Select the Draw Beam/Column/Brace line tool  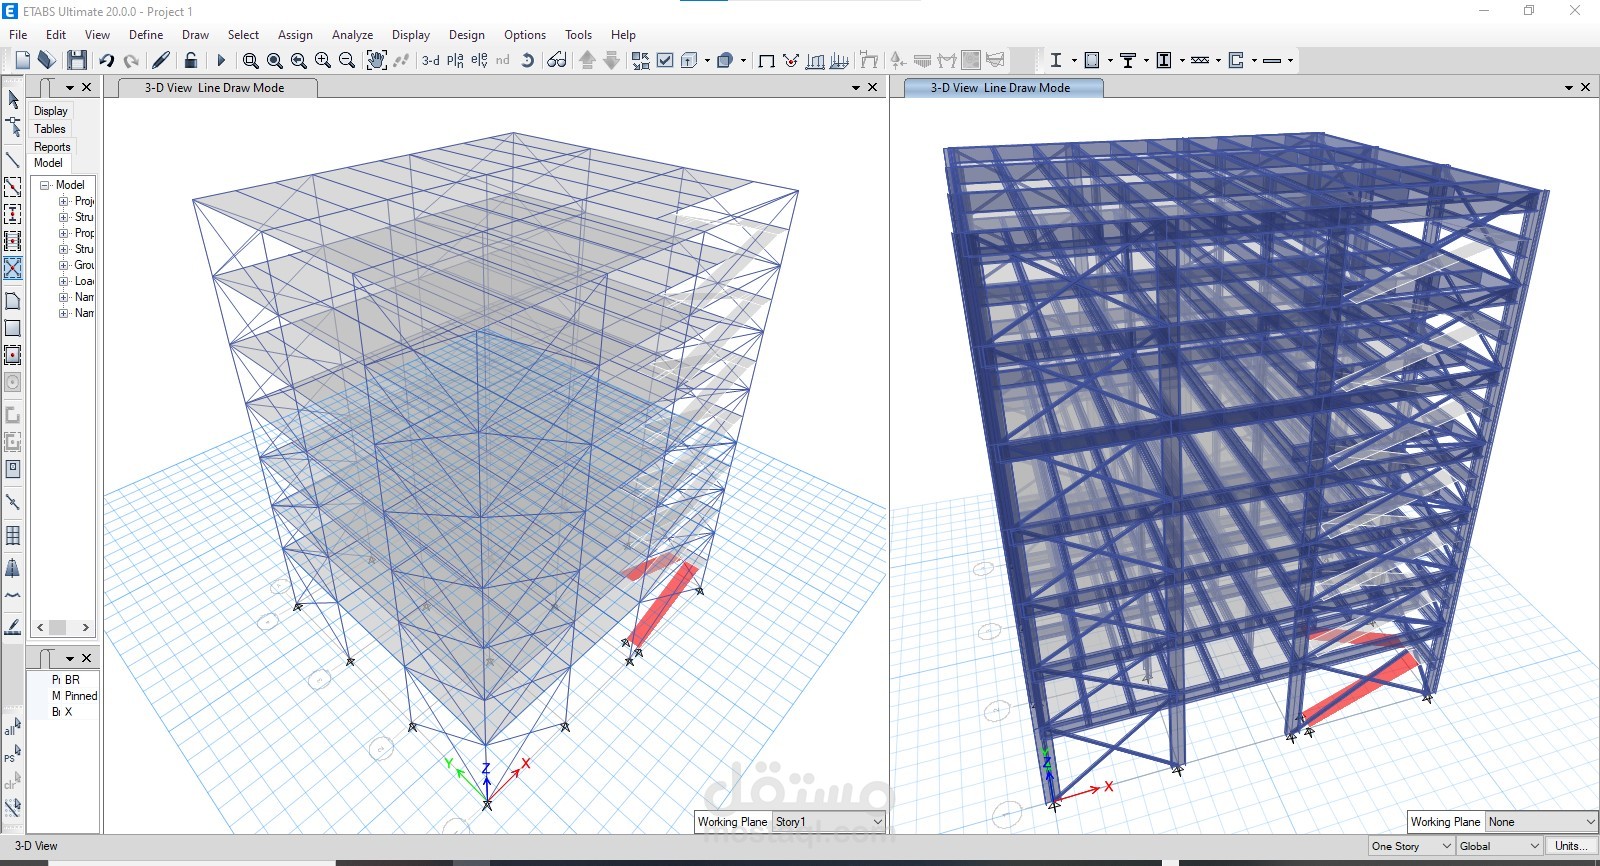click(13, 159)
